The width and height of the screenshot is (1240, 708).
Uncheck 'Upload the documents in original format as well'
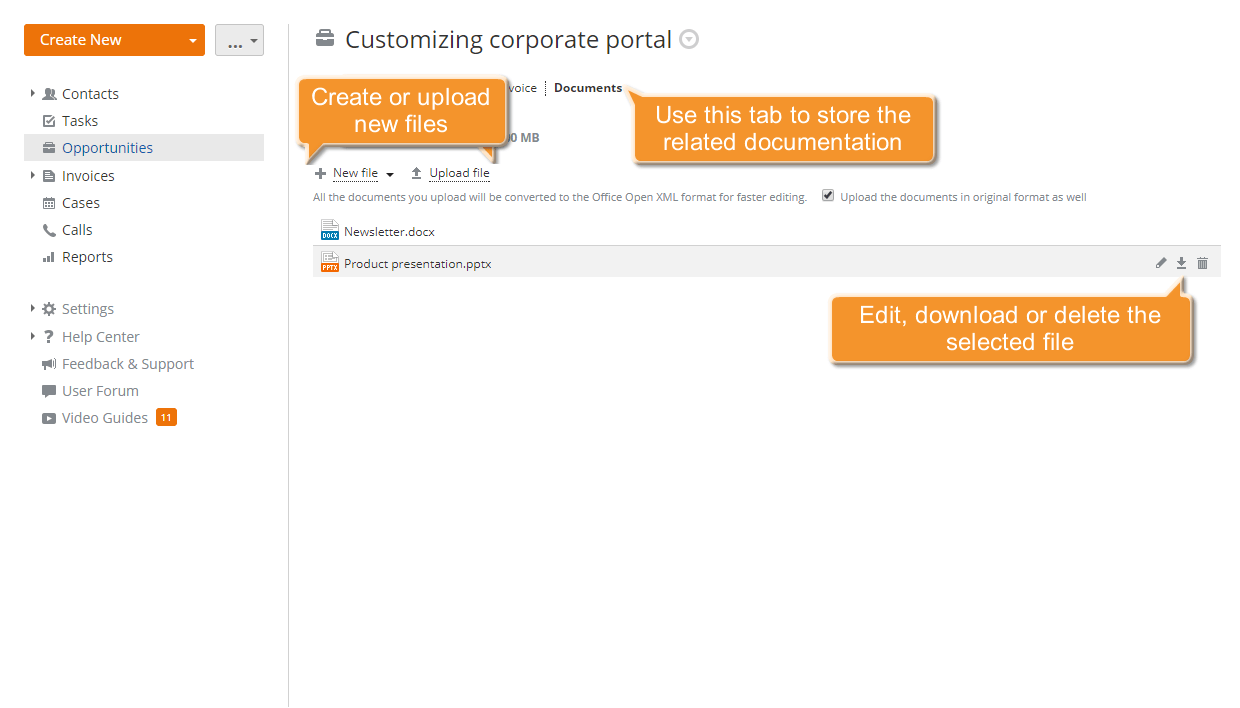tap(828, 195)
